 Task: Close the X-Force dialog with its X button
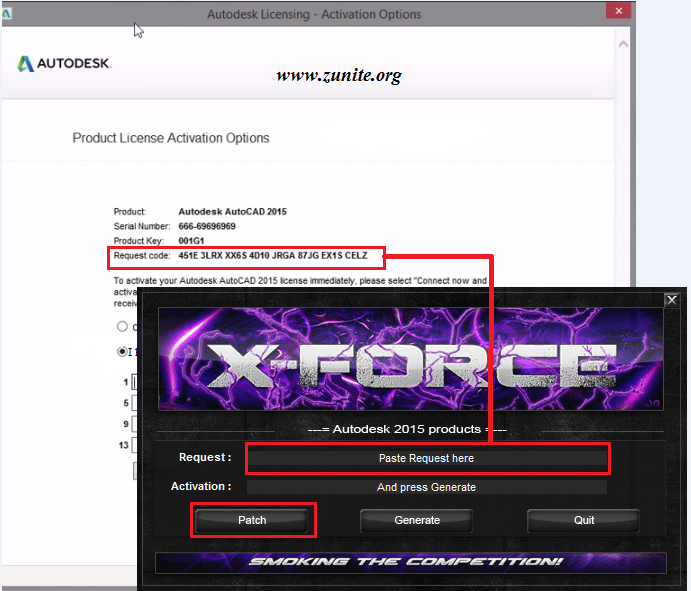point(672,300)
